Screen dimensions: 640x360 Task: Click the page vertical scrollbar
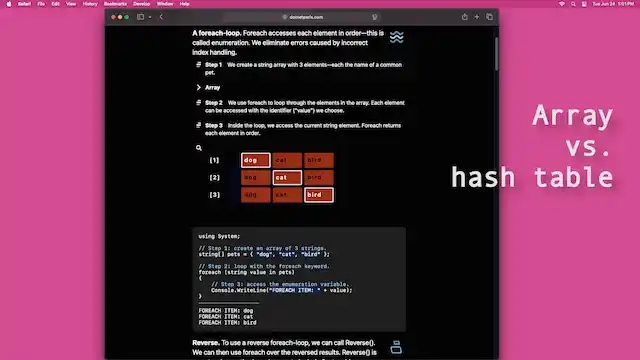(496, 54)
